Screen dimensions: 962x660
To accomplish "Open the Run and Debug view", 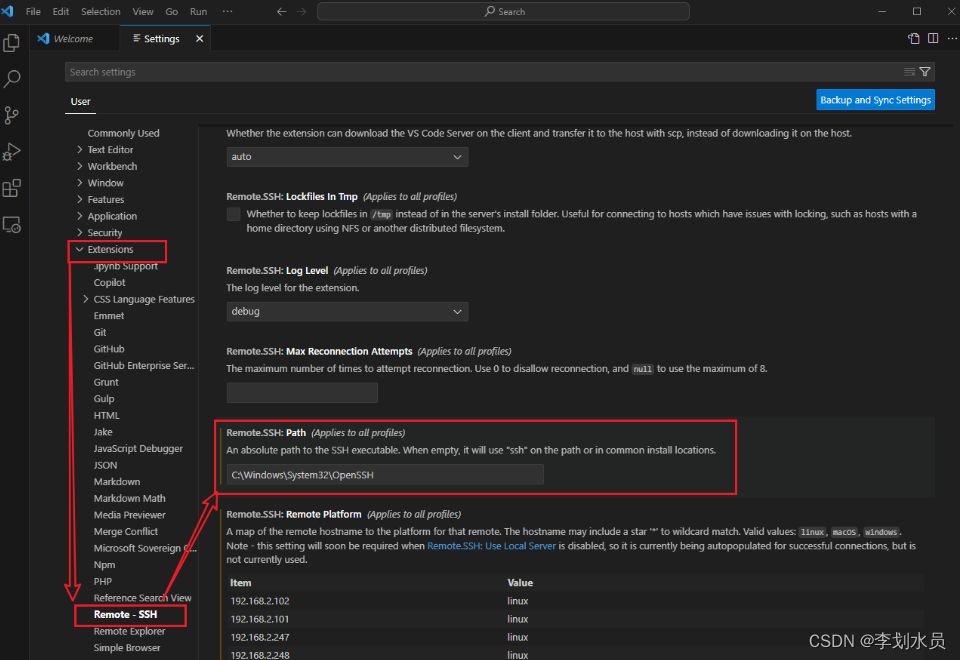I will pos(12,152).
